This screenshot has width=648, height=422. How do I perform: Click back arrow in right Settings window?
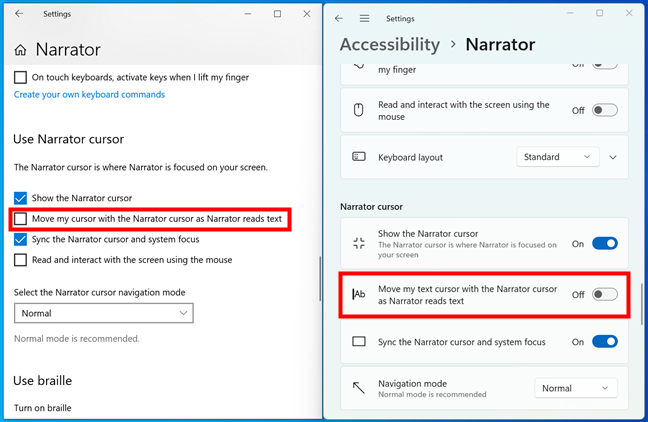[x=339, y=19]
